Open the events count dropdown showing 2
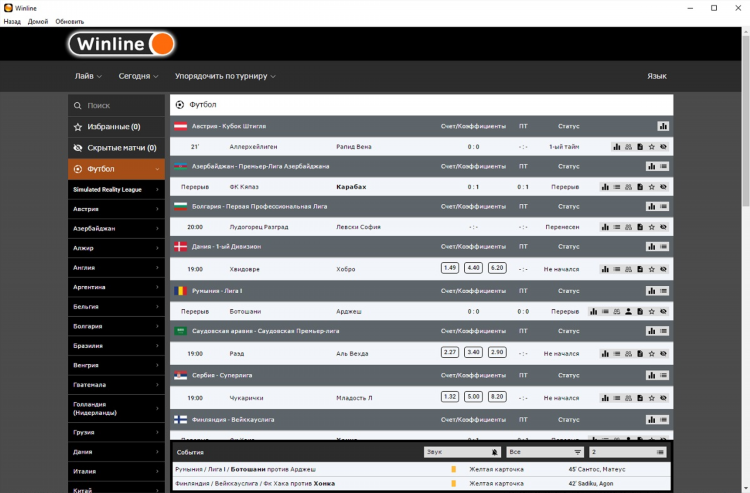 [628, 452]
